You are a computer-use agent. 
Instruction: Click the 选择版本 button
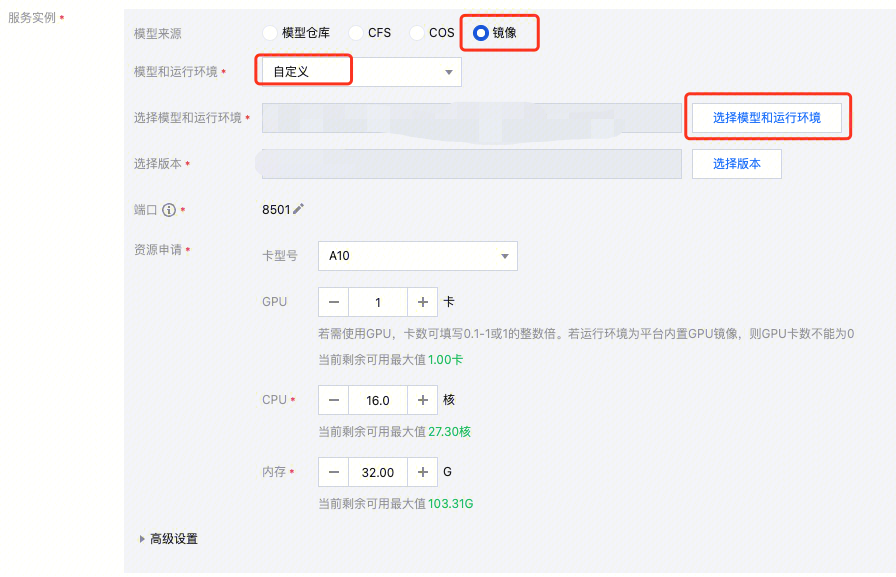[736, 164]
